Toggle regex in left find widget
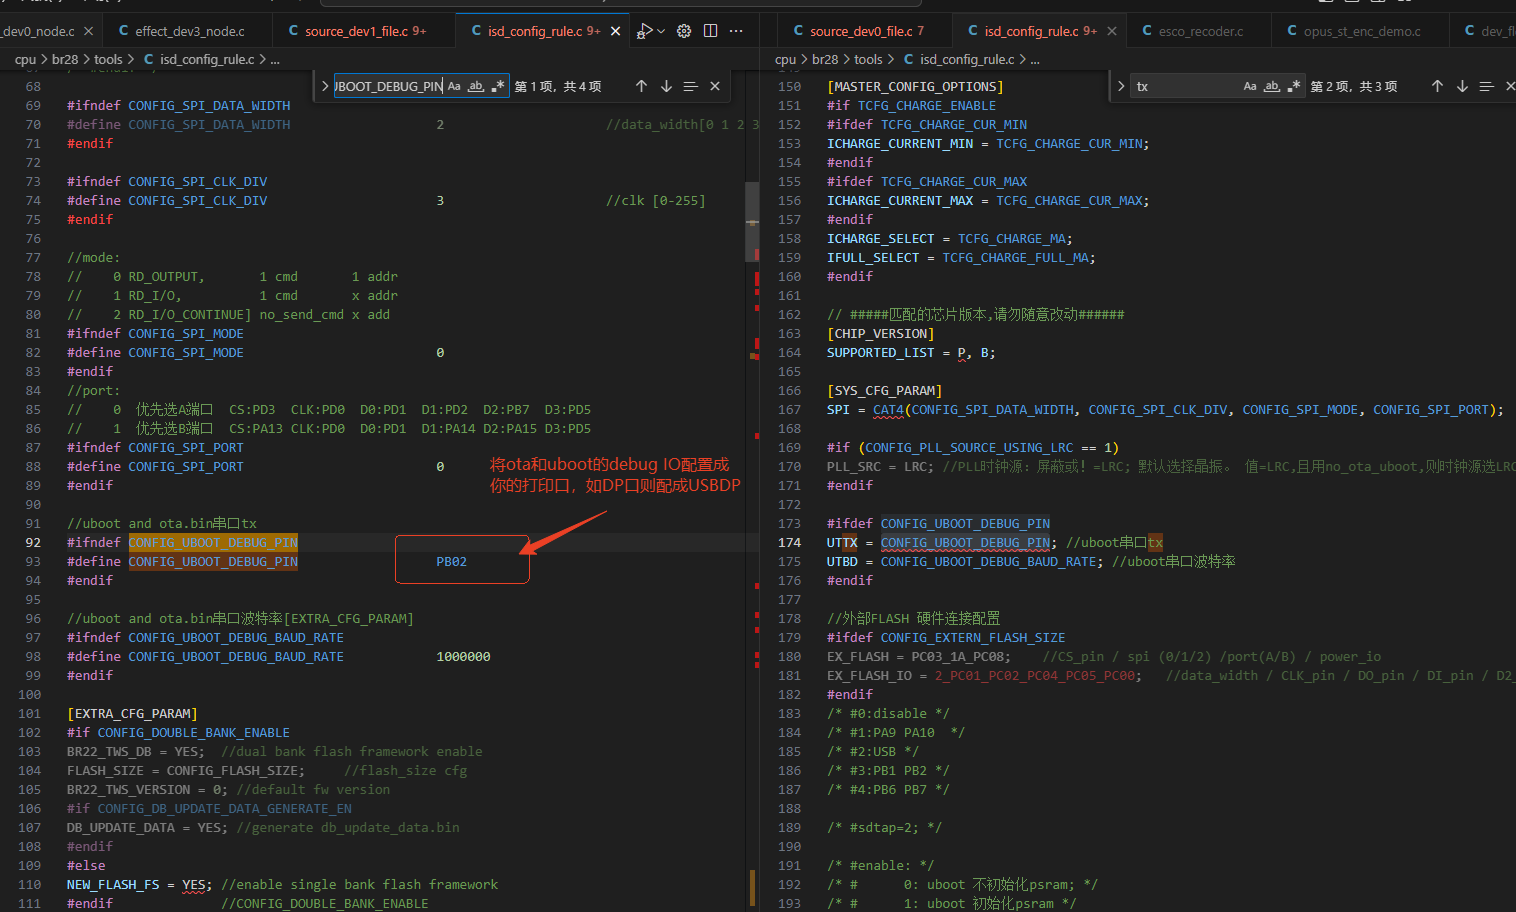This screenshot has width=1516, height=912. tap(497, 86)
